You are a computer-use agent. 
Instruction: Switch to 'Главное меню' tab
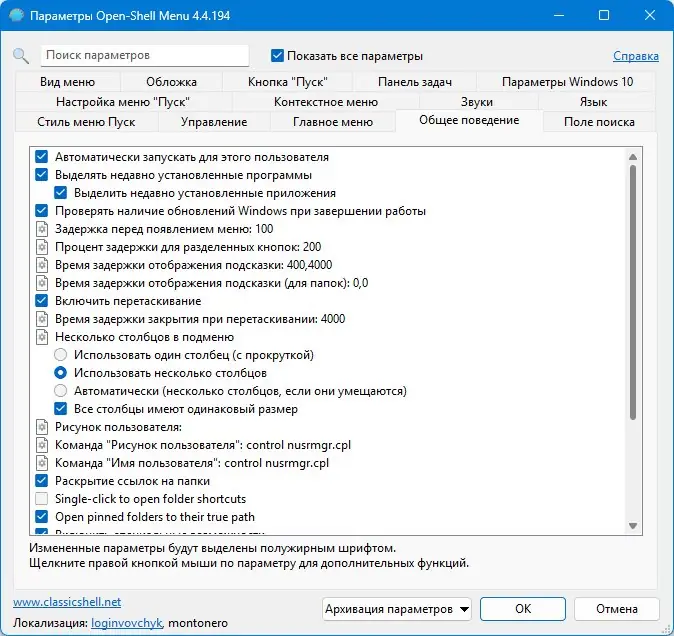[x=333, y=122]
